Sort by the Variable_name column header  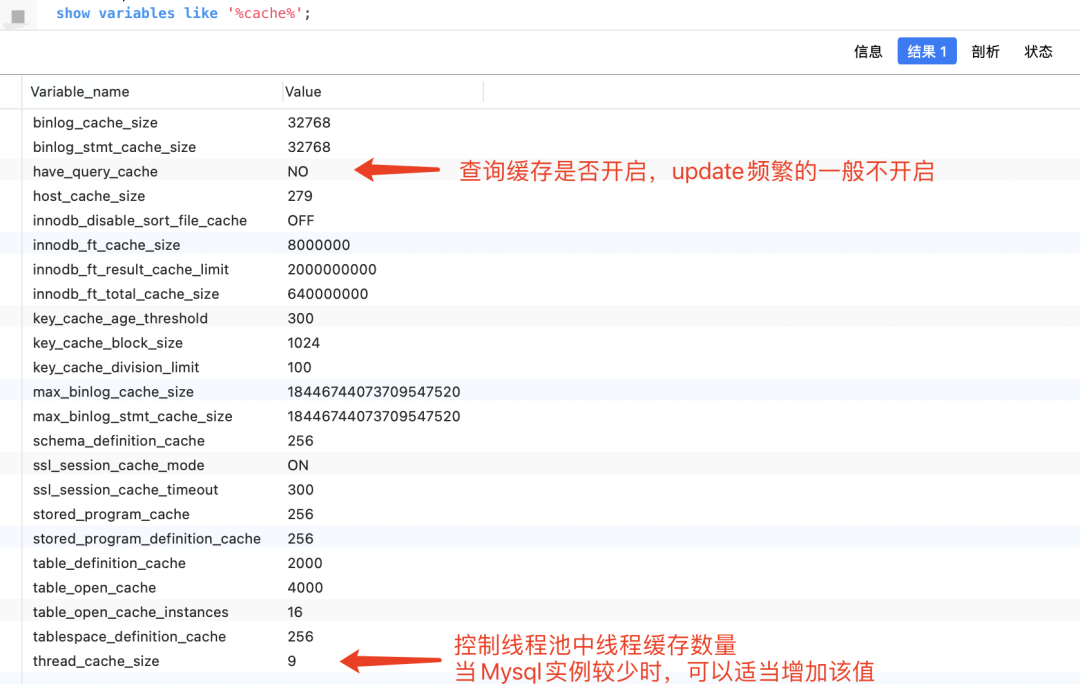pyautogui.click(x=80, y=92)
